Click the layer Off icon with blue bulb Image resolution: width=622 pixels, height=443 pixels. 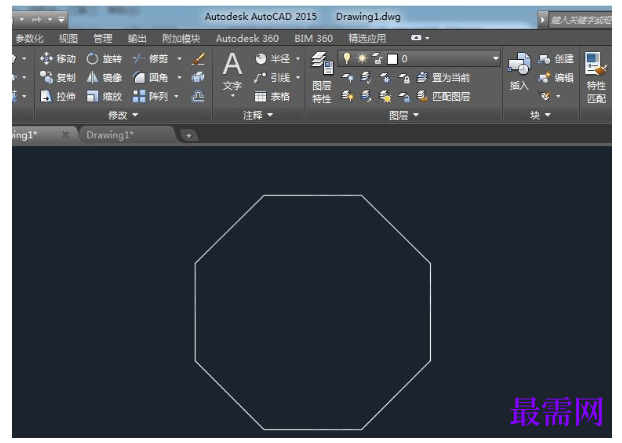tap(347, 77)
